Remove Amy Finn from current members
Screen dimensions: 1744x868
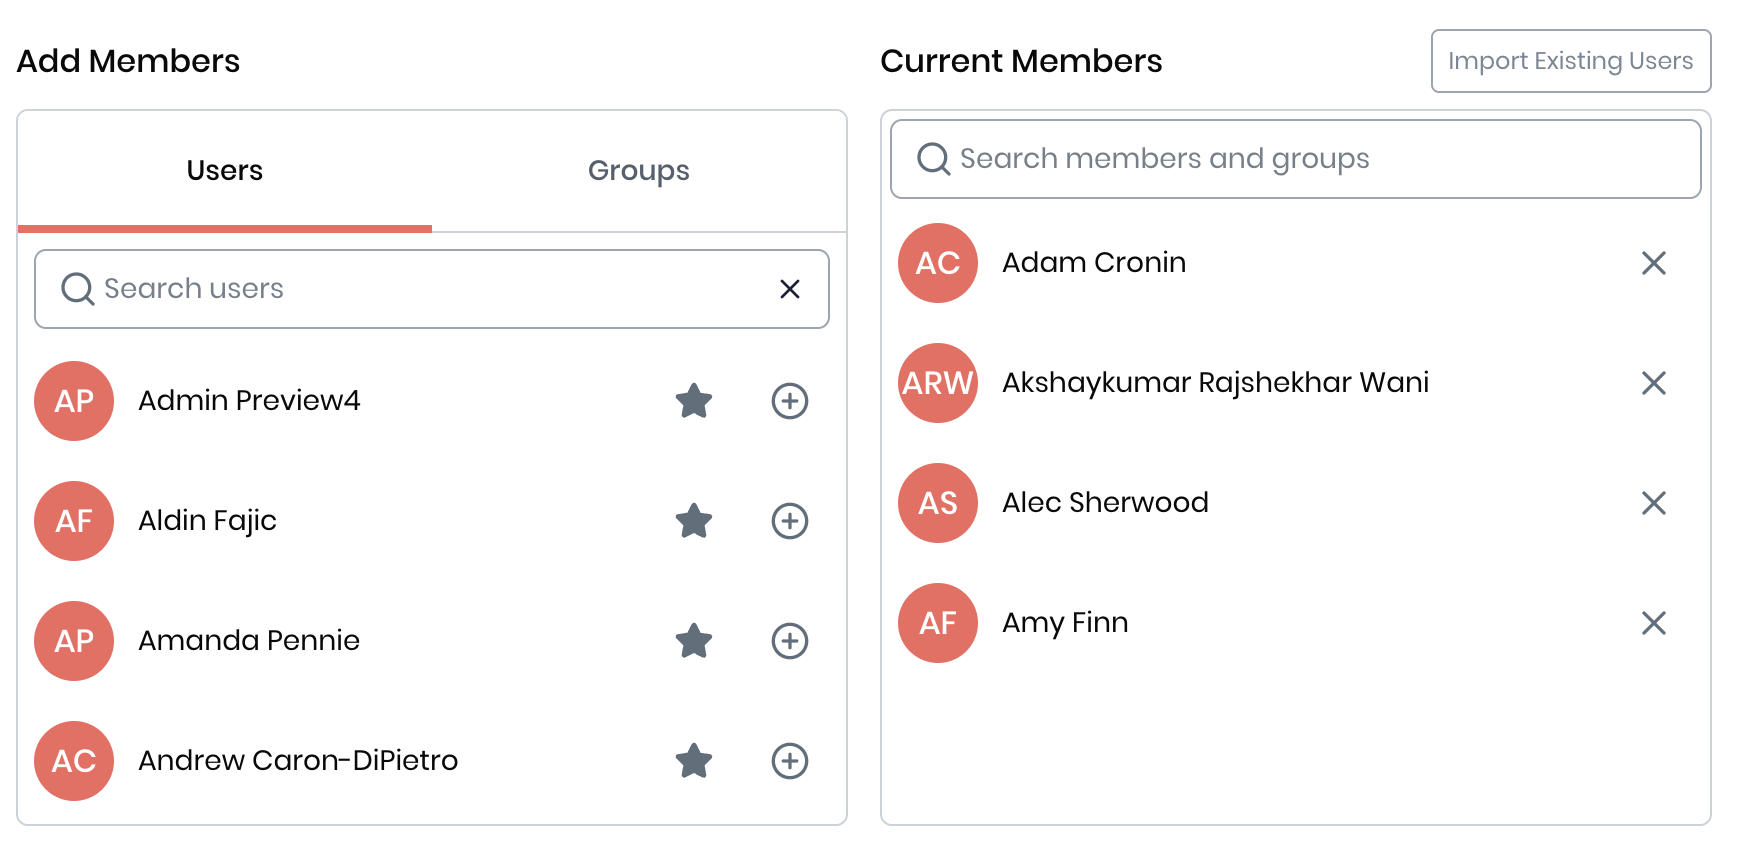[x=1653, y=623]
